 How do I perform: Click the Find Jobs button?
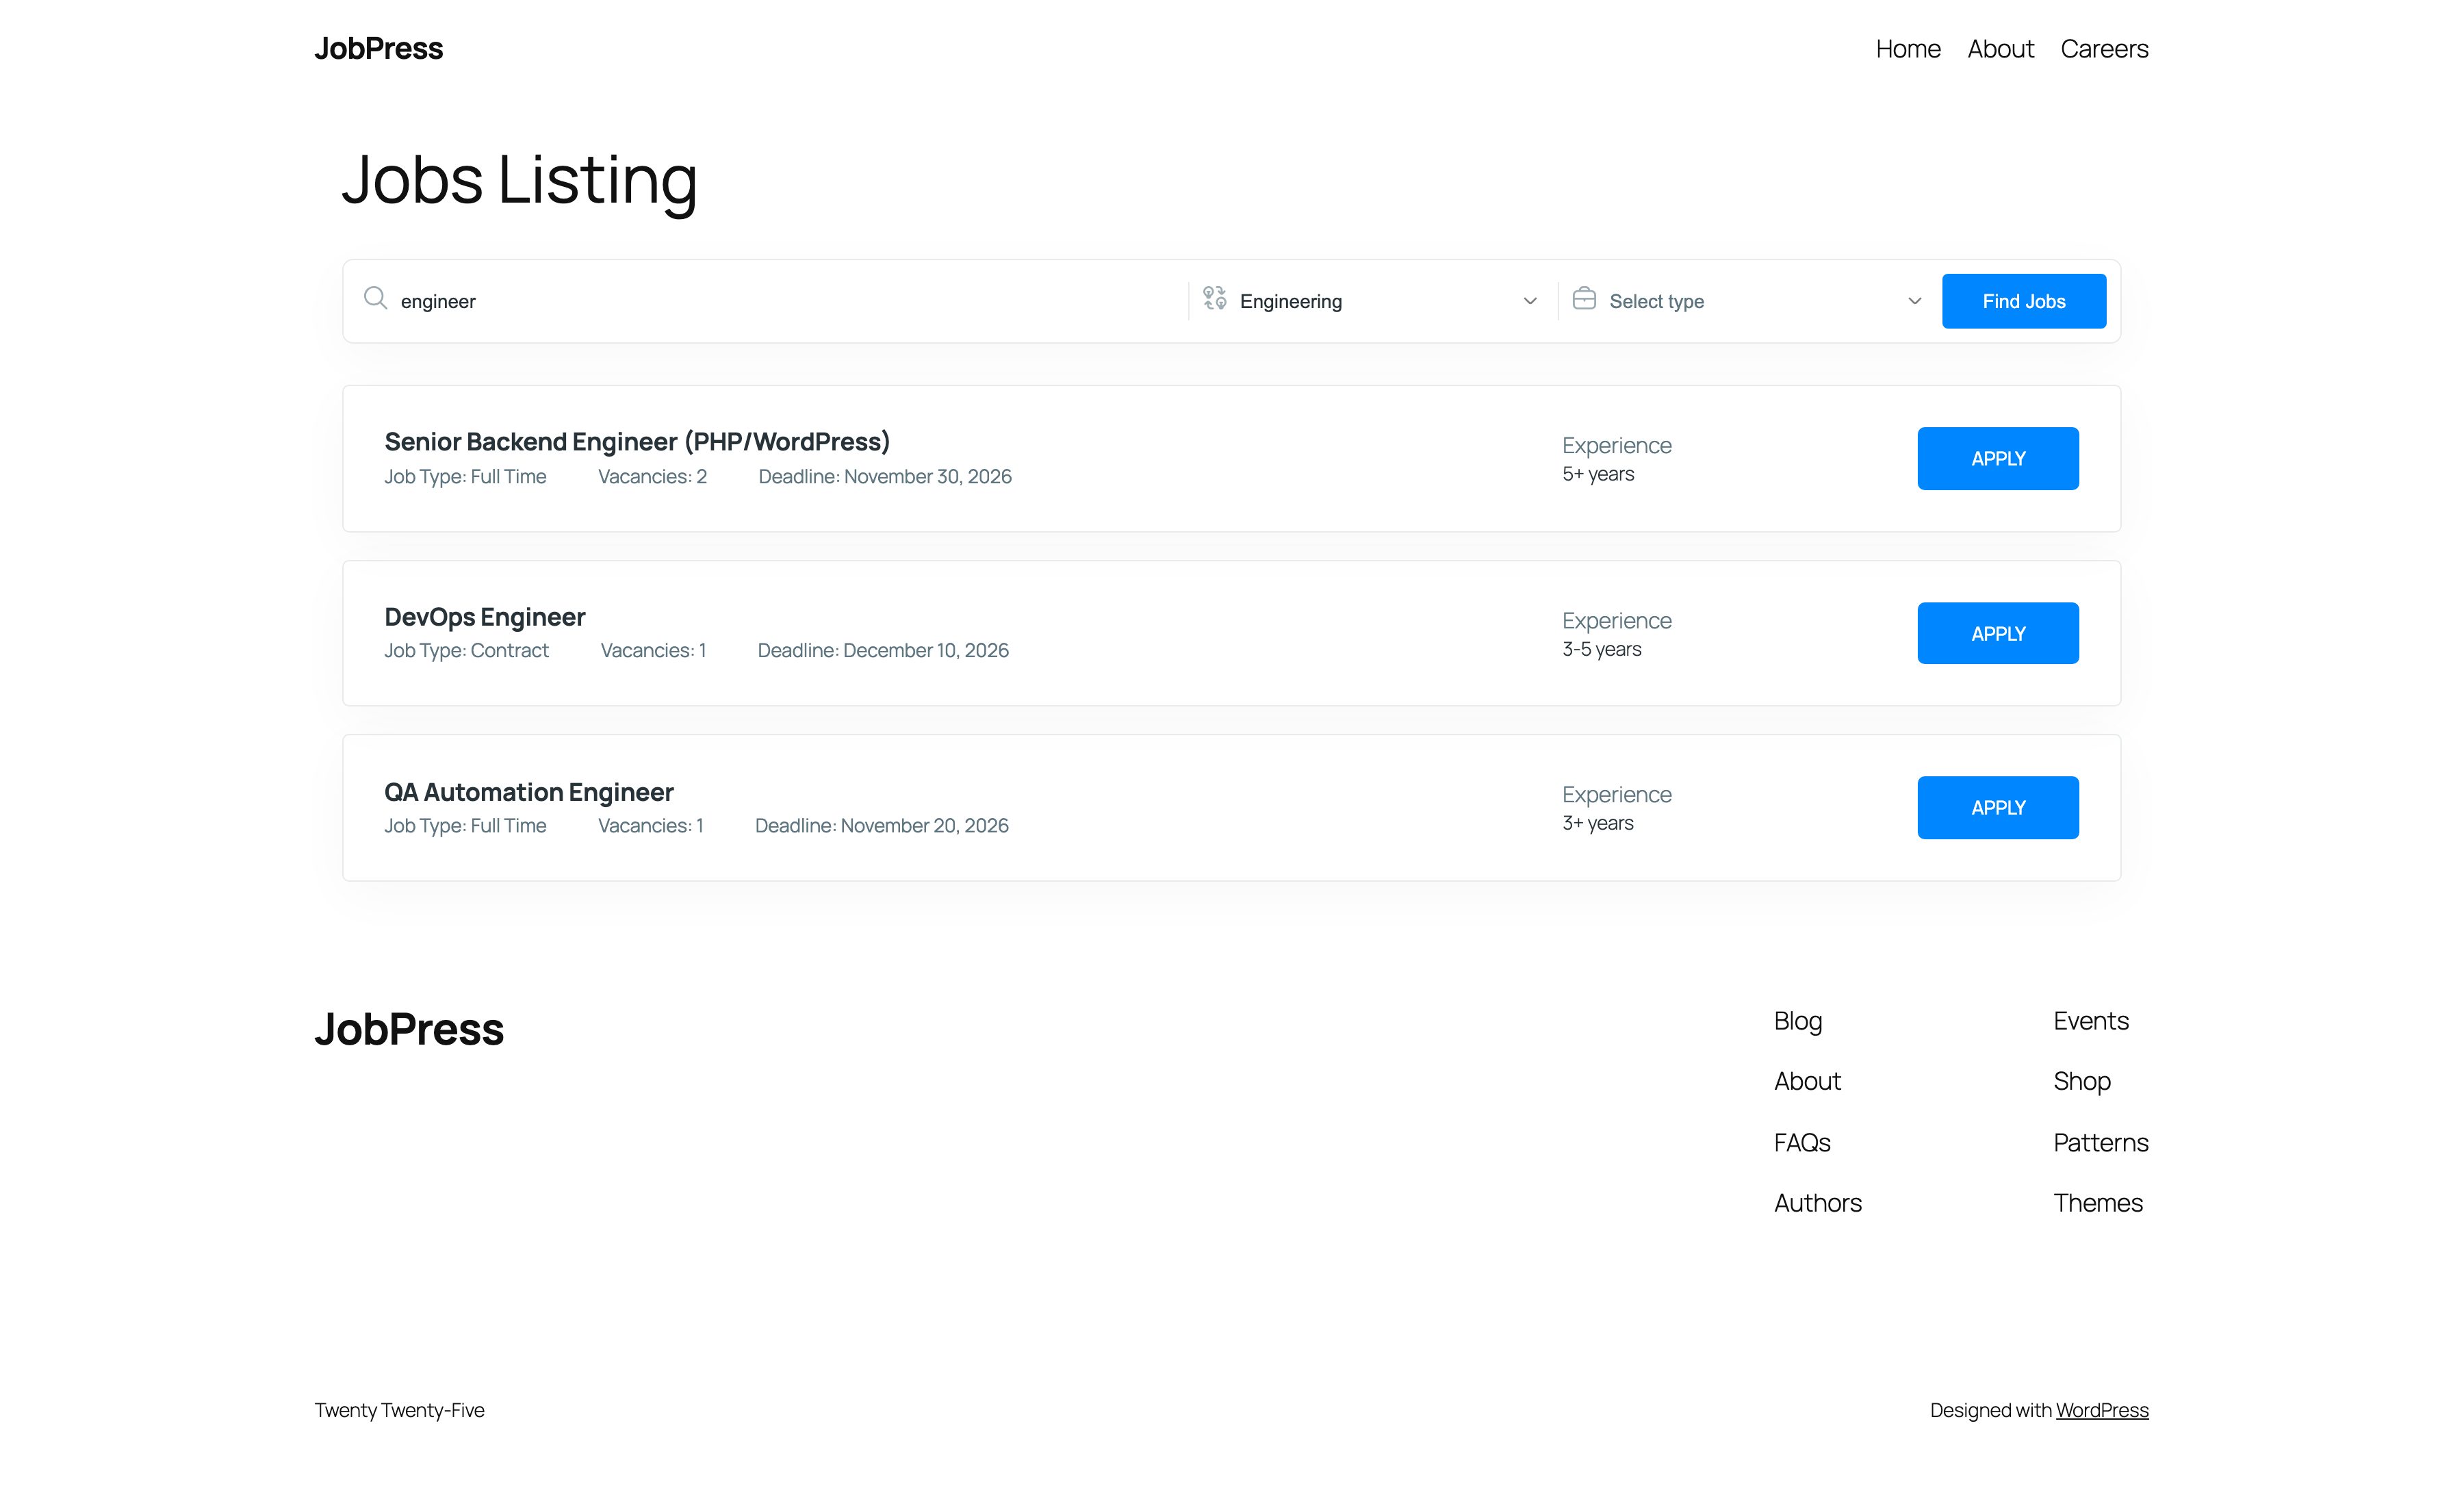(x=2024, y=301)
